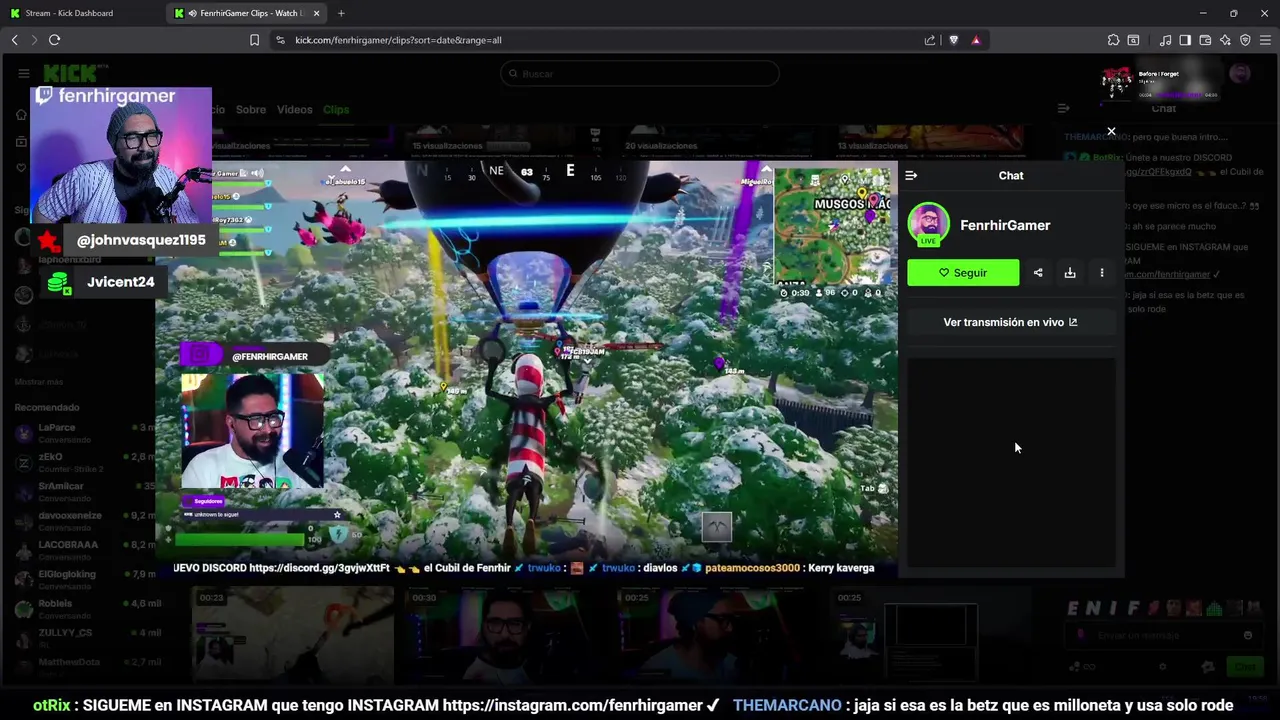Open browser share icon in address bar
The height and width of the screenshot is (720, 1280).
(930, 40)
